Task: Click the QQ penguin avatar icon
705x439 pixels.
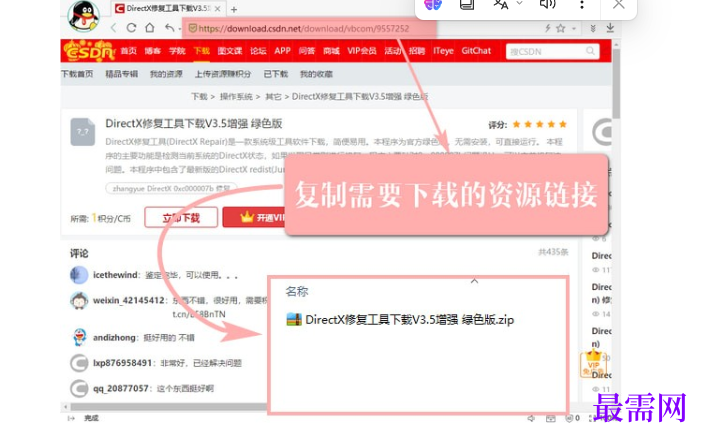Action: pyautogui.click(x=83, y=16)
